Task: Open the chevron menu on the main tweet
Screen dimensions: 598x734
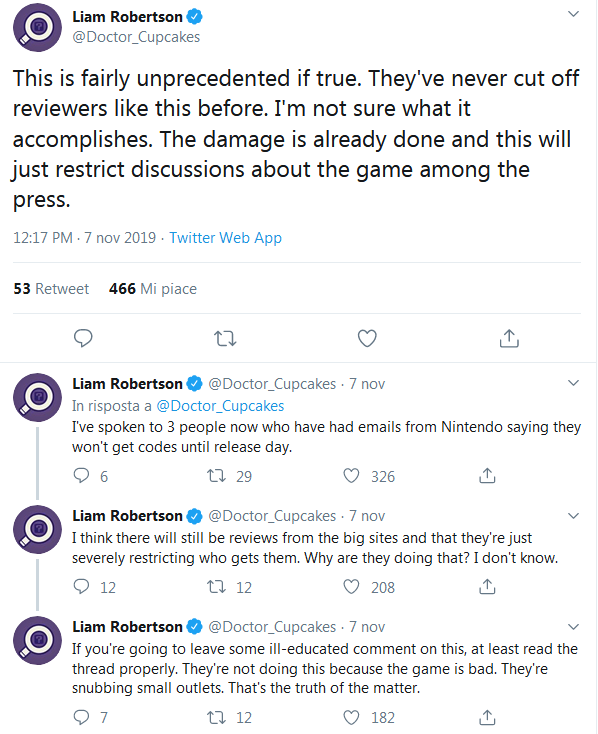Action: coord(573,14)
